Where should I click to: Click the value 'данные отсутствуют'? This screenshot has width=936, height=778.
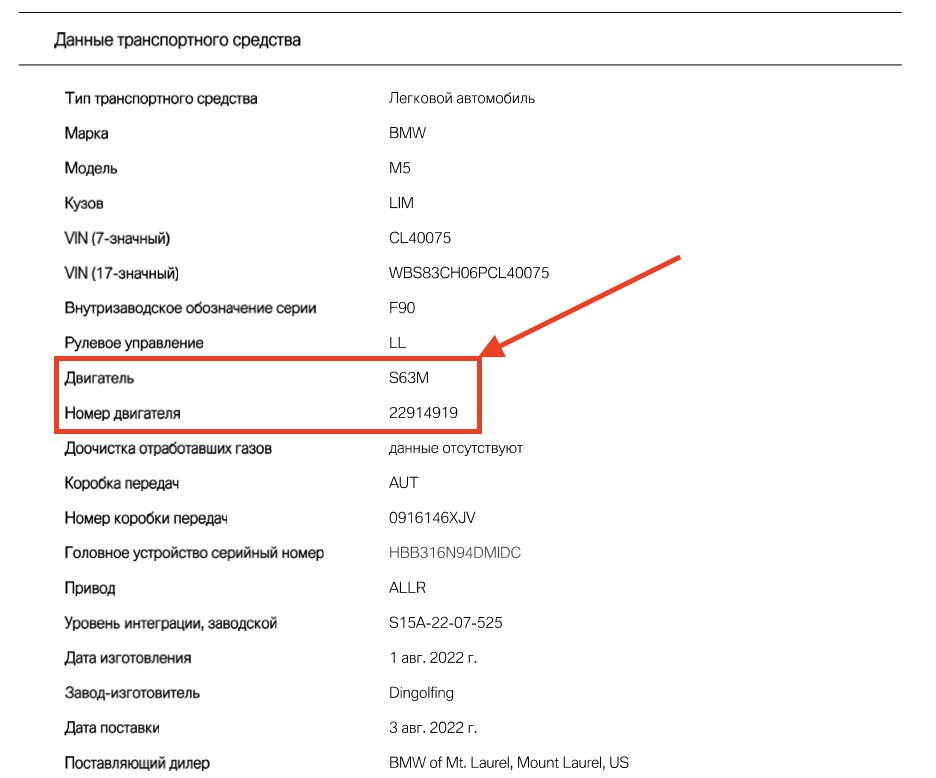click(x=455, y=448)
